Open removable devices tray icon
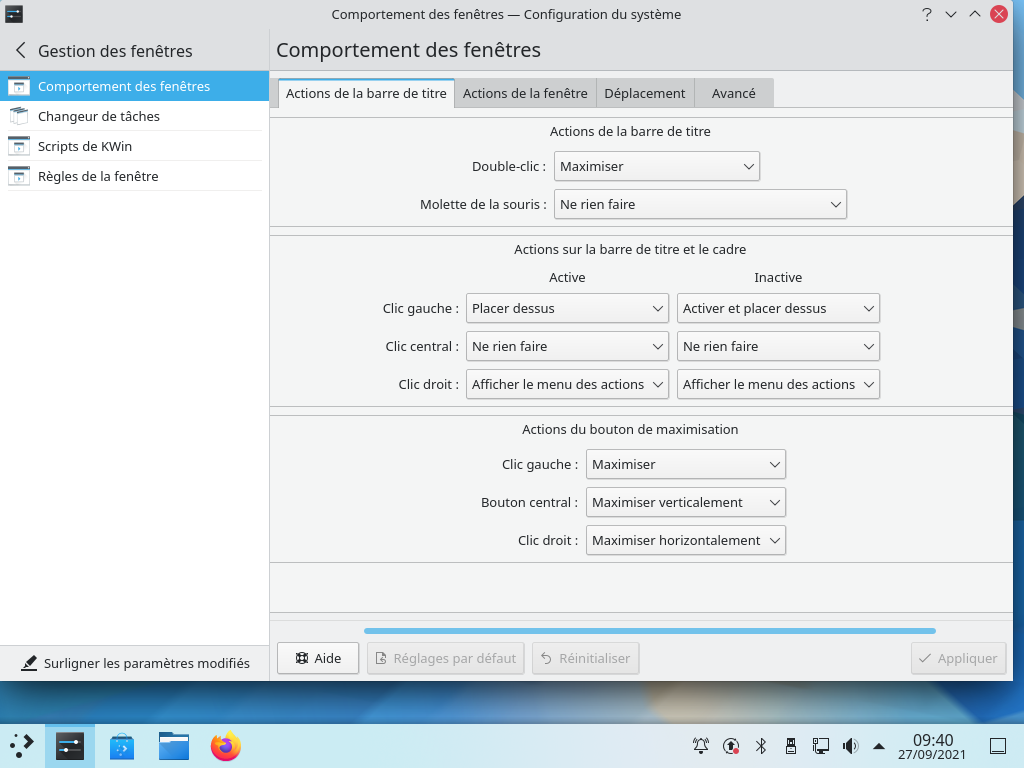Image resolution: width=1024 pixels, height=768 pixels. tap(791, 746)
